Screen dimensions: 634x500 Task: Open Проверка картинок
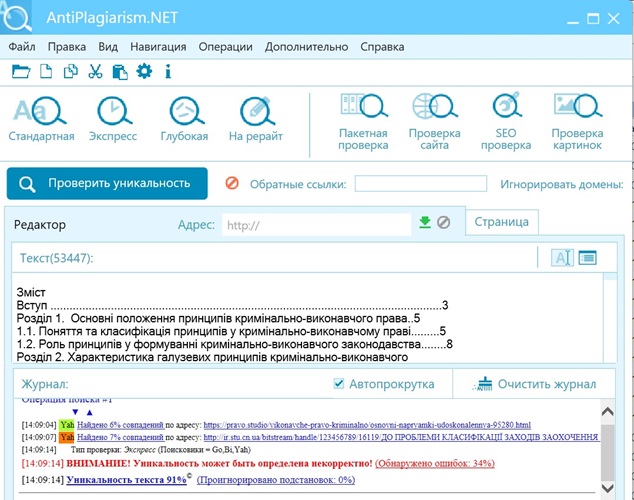[577, 122]
